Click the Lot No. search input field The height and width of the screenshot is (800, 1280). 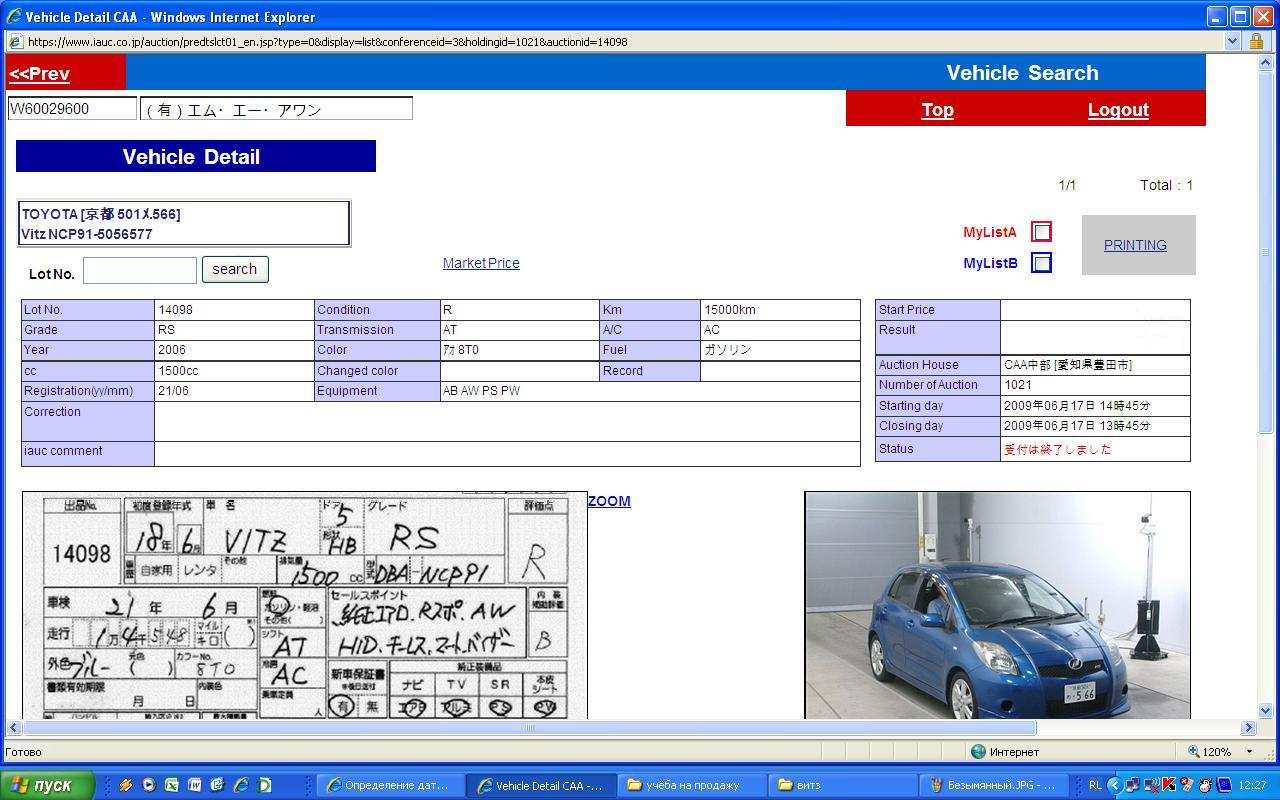point(140,270)
